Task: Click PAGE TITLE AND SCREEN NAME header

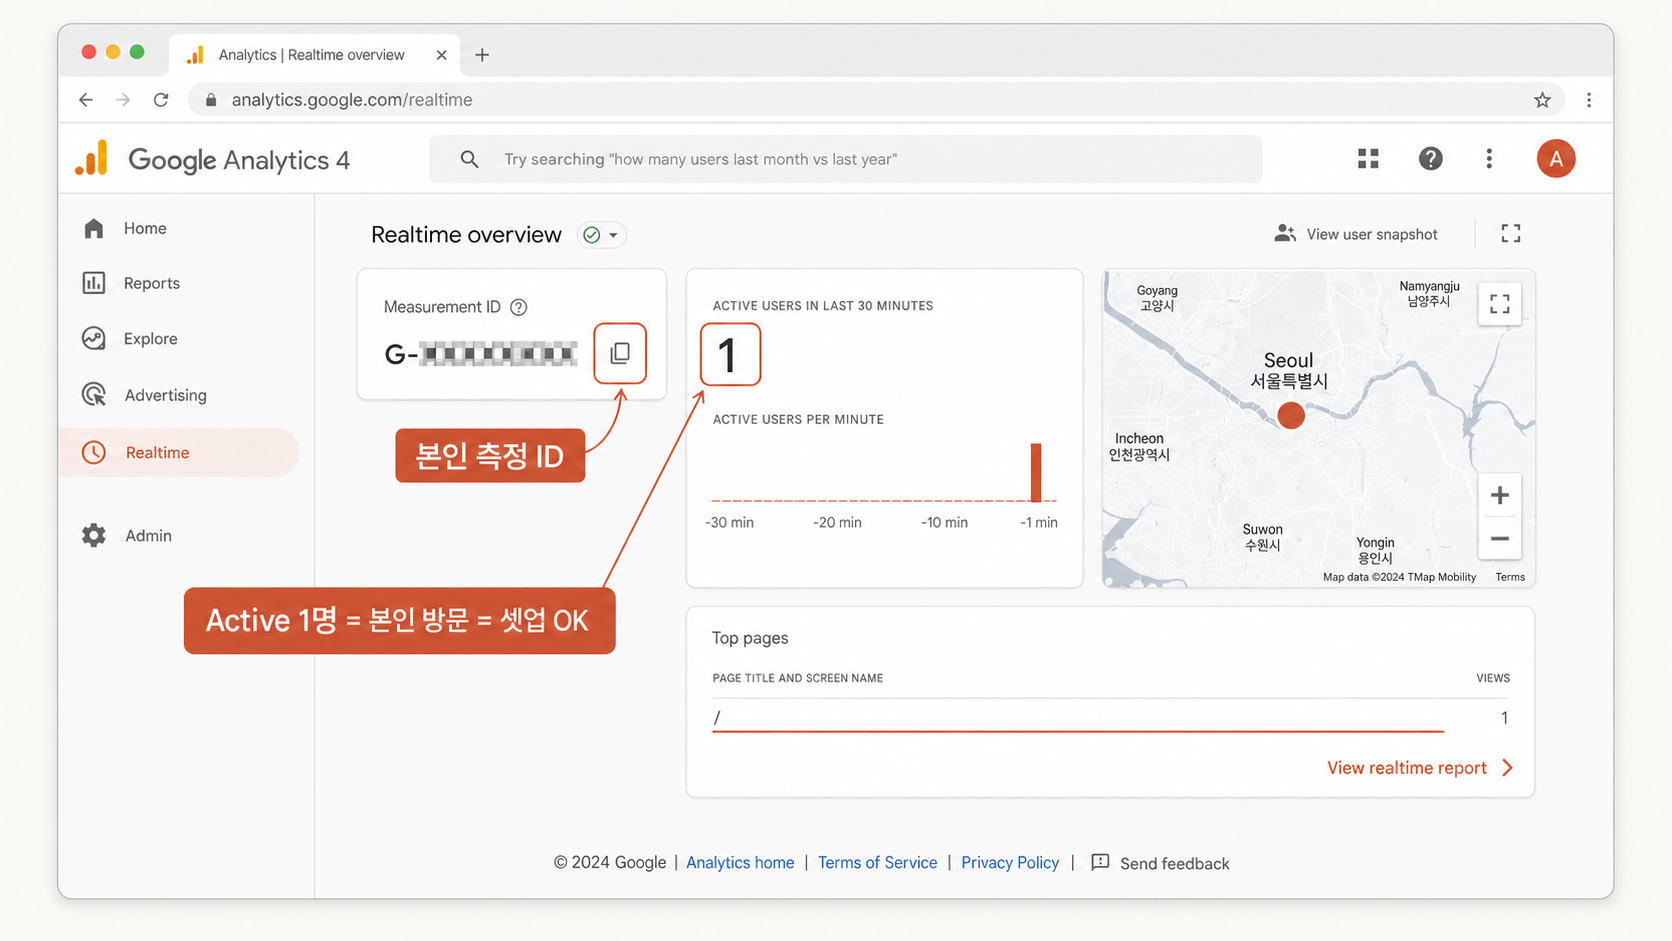Action: (x=797, y=678)
